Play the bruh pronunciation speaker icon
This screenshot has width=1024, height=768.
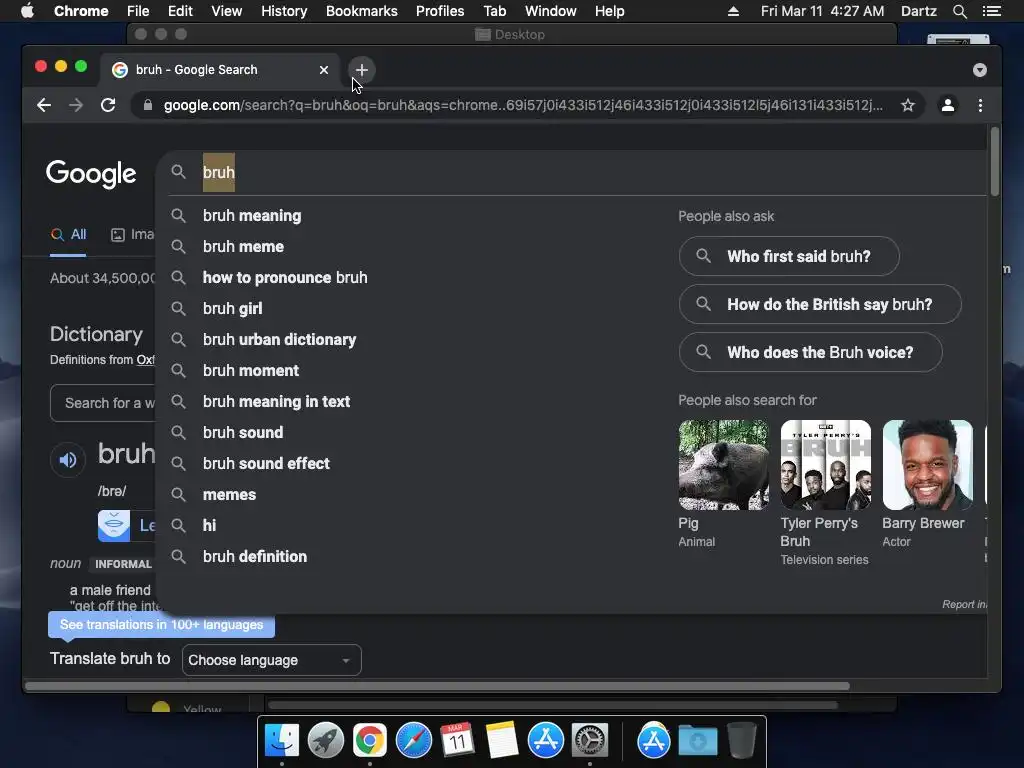68,460
